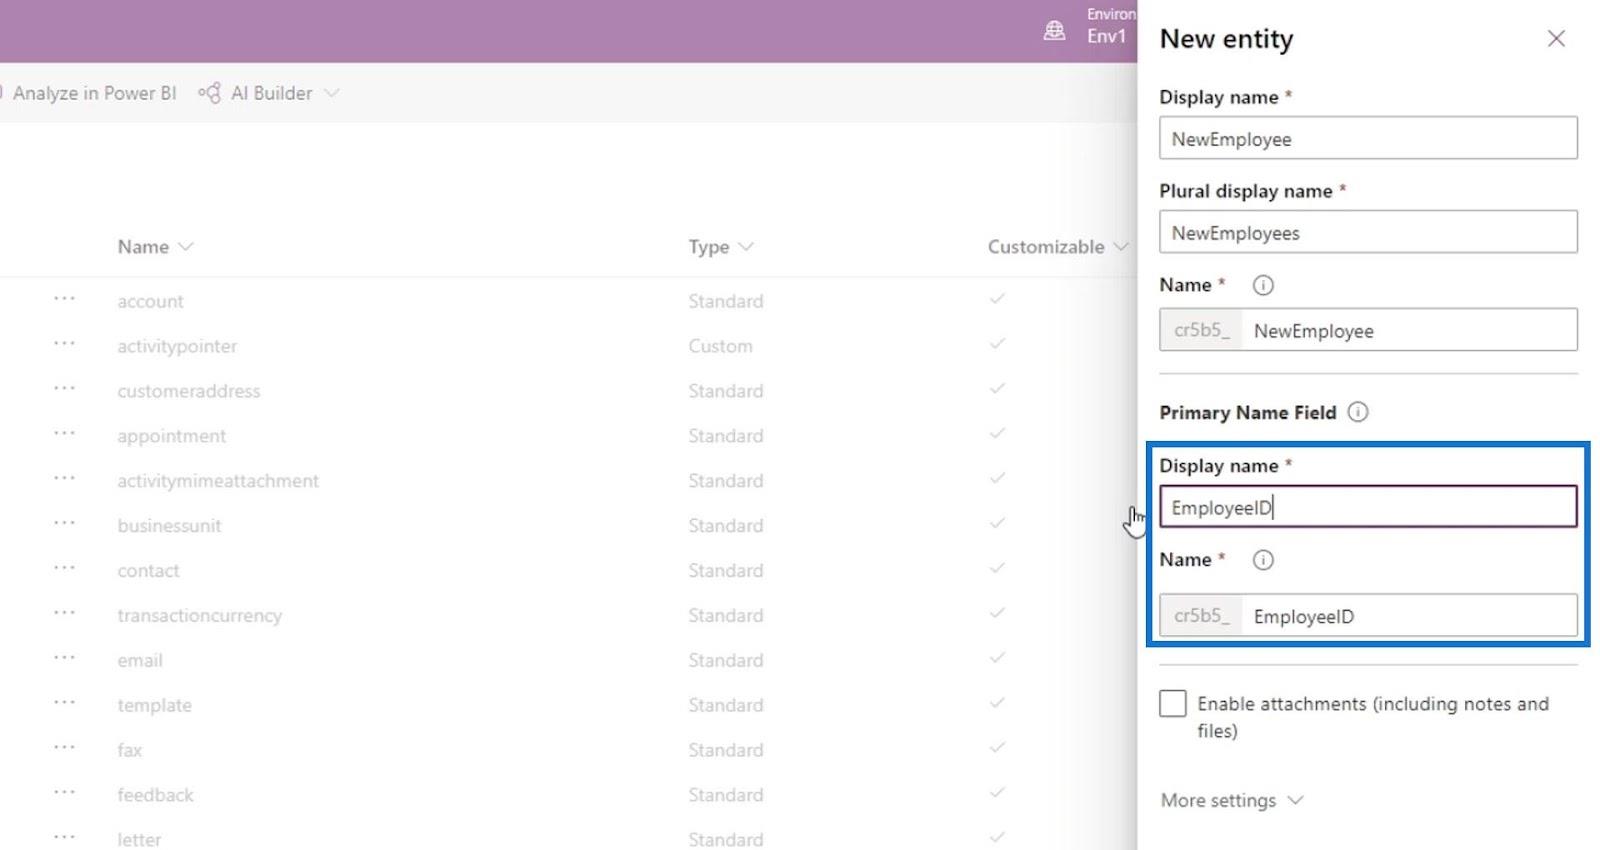
Task: Select the Env1 environment picker
Action: coord(1107,36)
